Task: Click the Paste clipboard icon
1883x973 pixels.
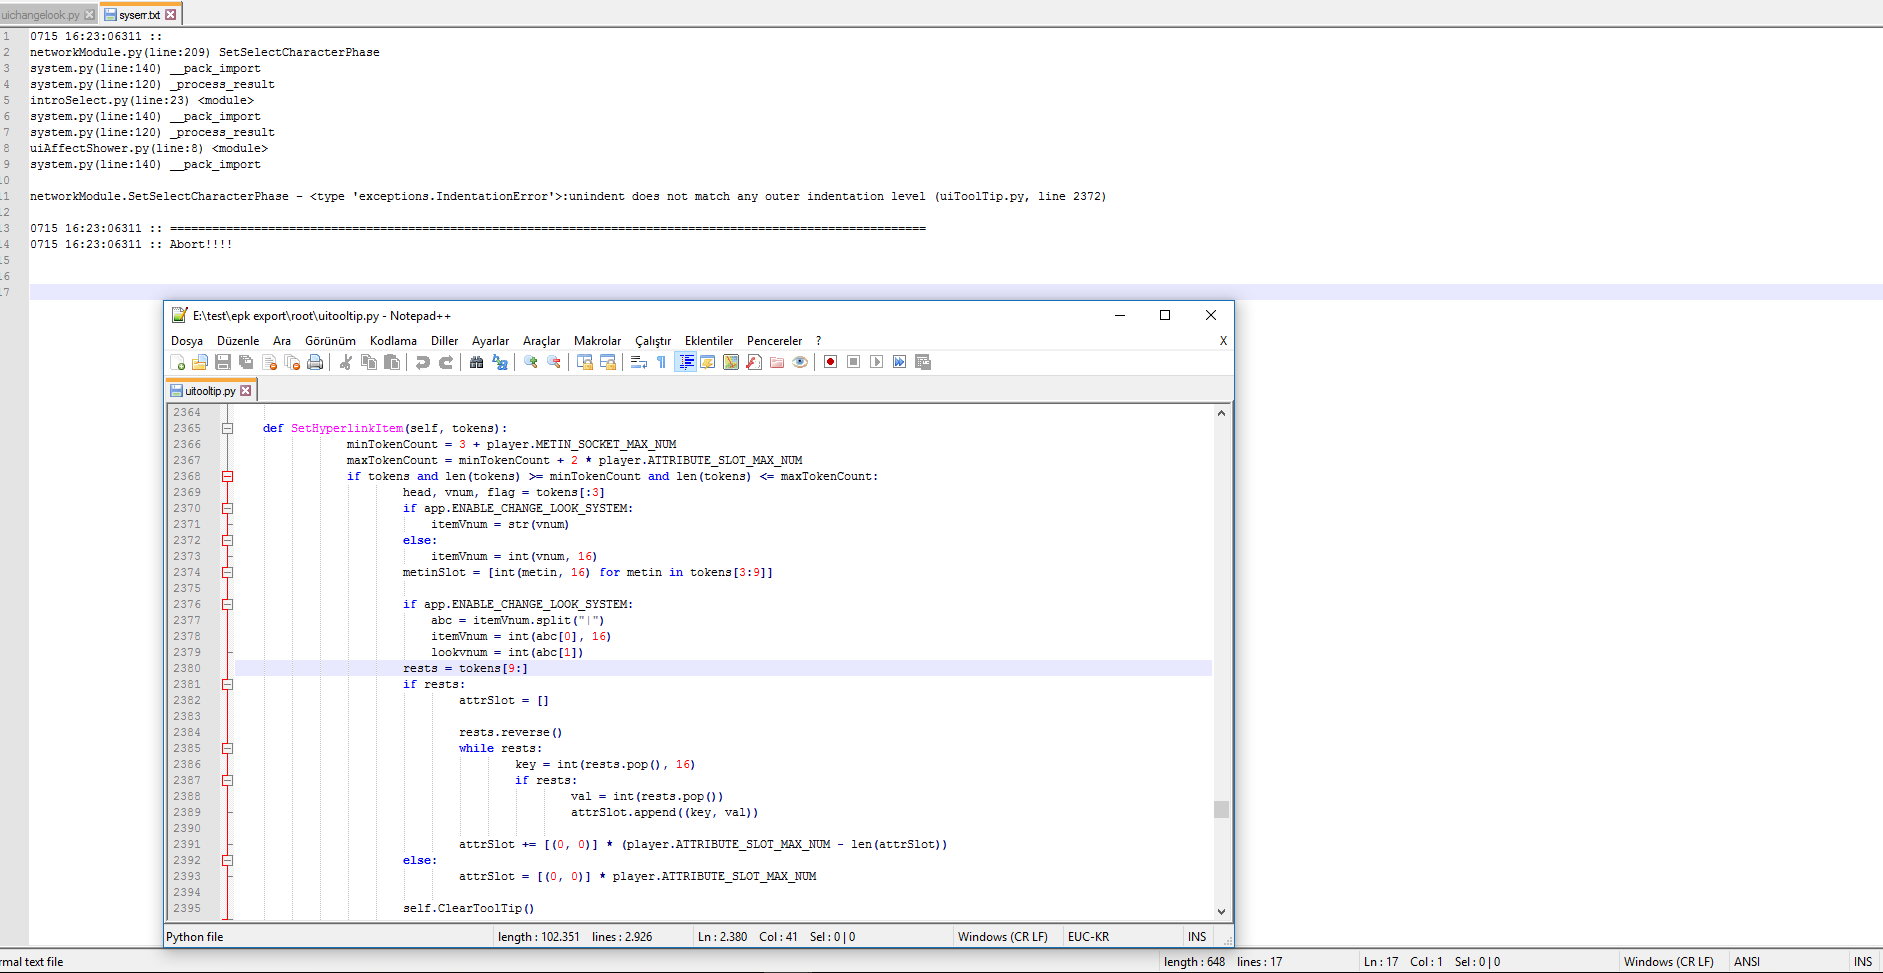Action: (392, 362)
